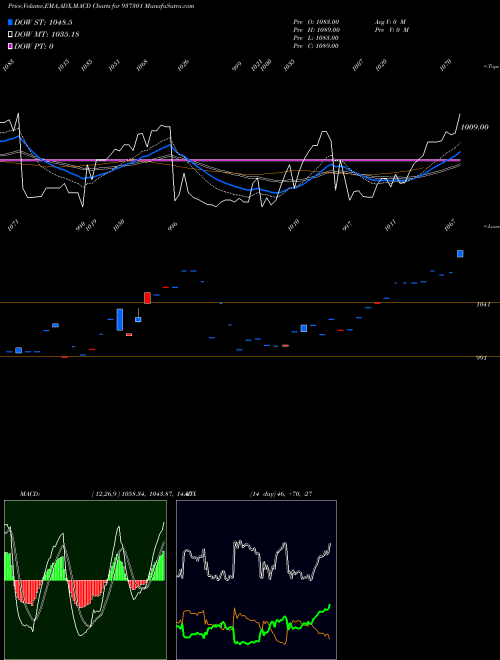This screenshot has width=500, height=660.
Task: Click the 'Pre V: 0 M' value
Action: coord(391,30)
